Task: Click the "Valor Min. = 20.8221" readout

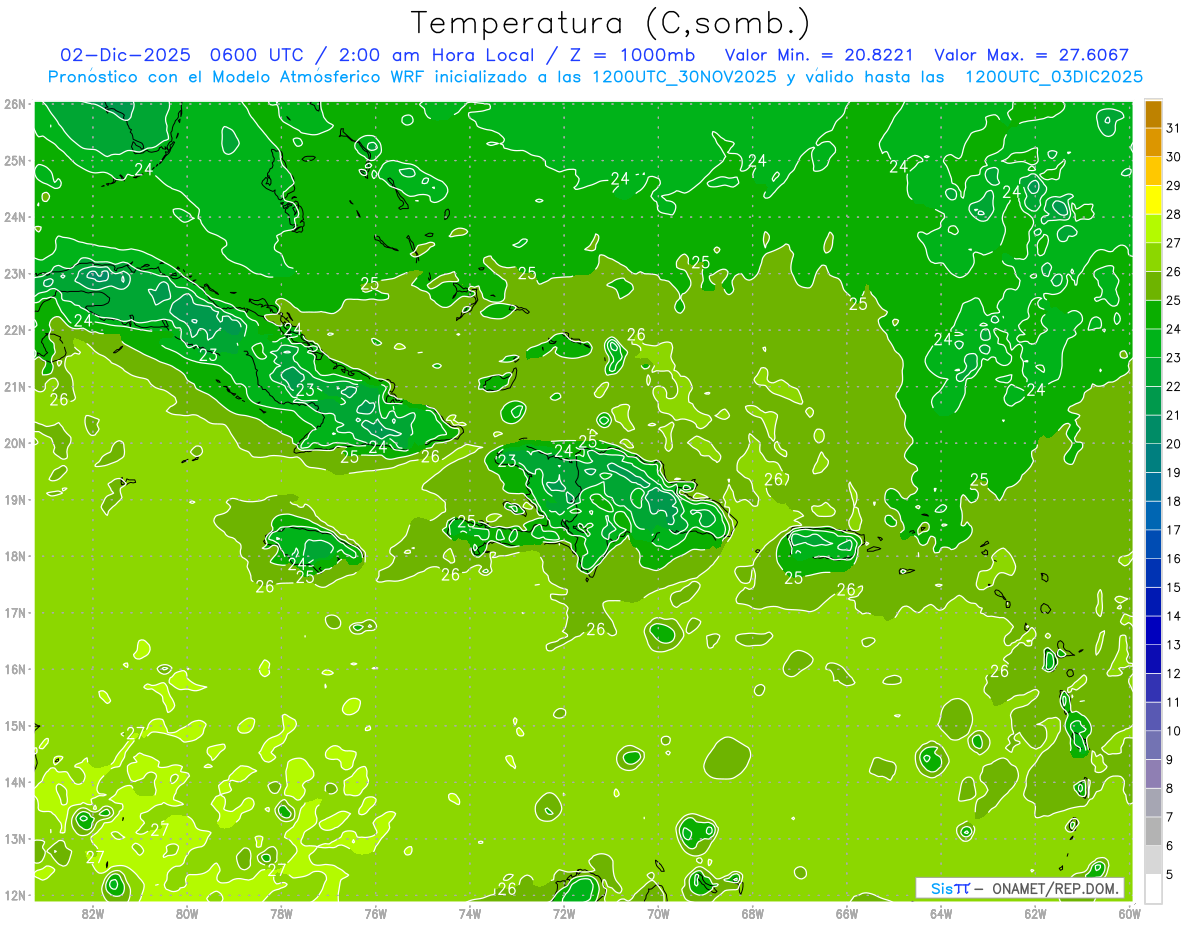Action: point(819,55)
